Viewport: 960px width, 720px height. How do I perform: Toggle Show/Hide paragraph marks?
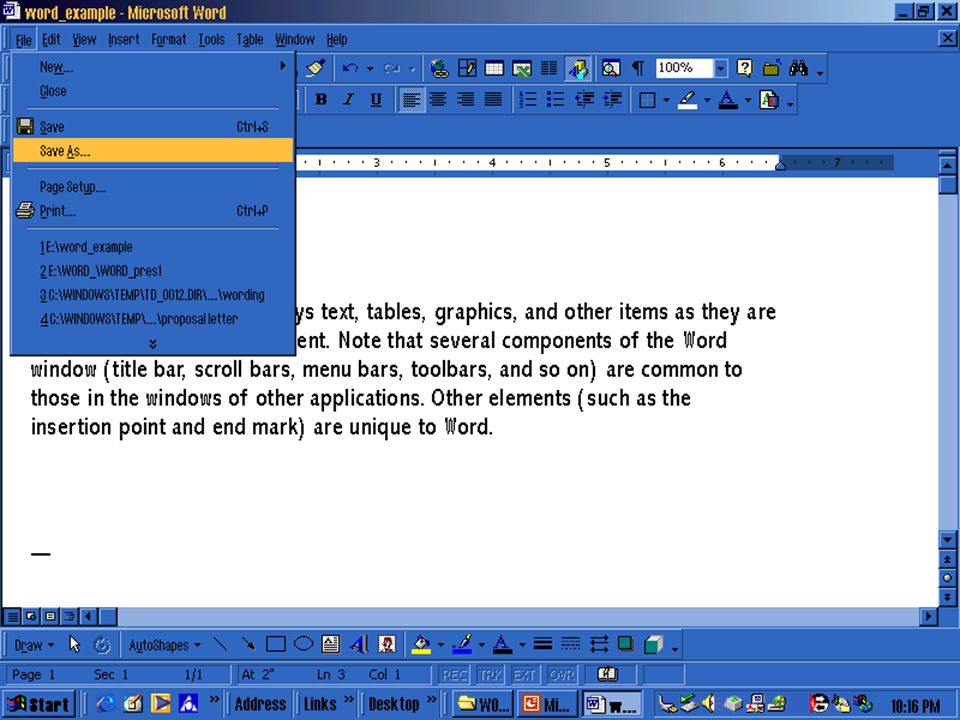click(x=638, y=68)
